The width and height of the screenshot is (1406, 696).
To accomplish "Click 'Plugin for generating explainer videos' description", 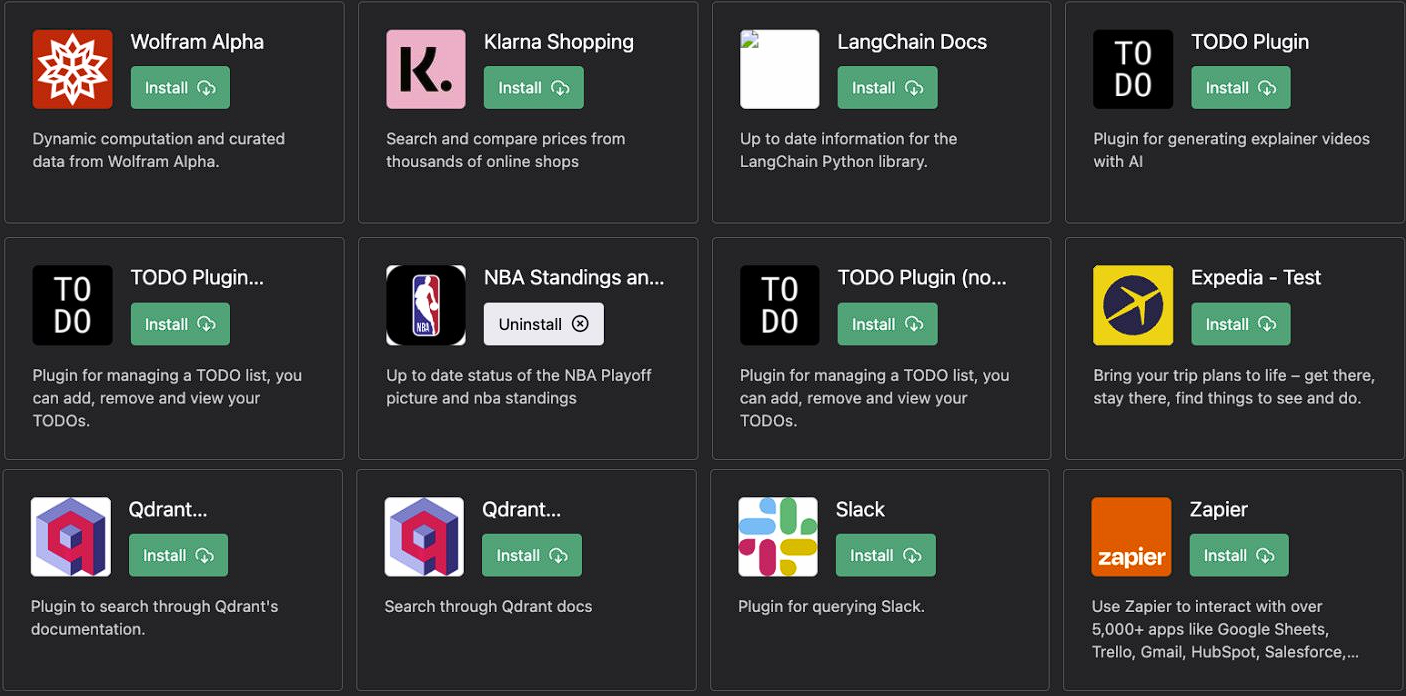I will tap(1231, 150).
